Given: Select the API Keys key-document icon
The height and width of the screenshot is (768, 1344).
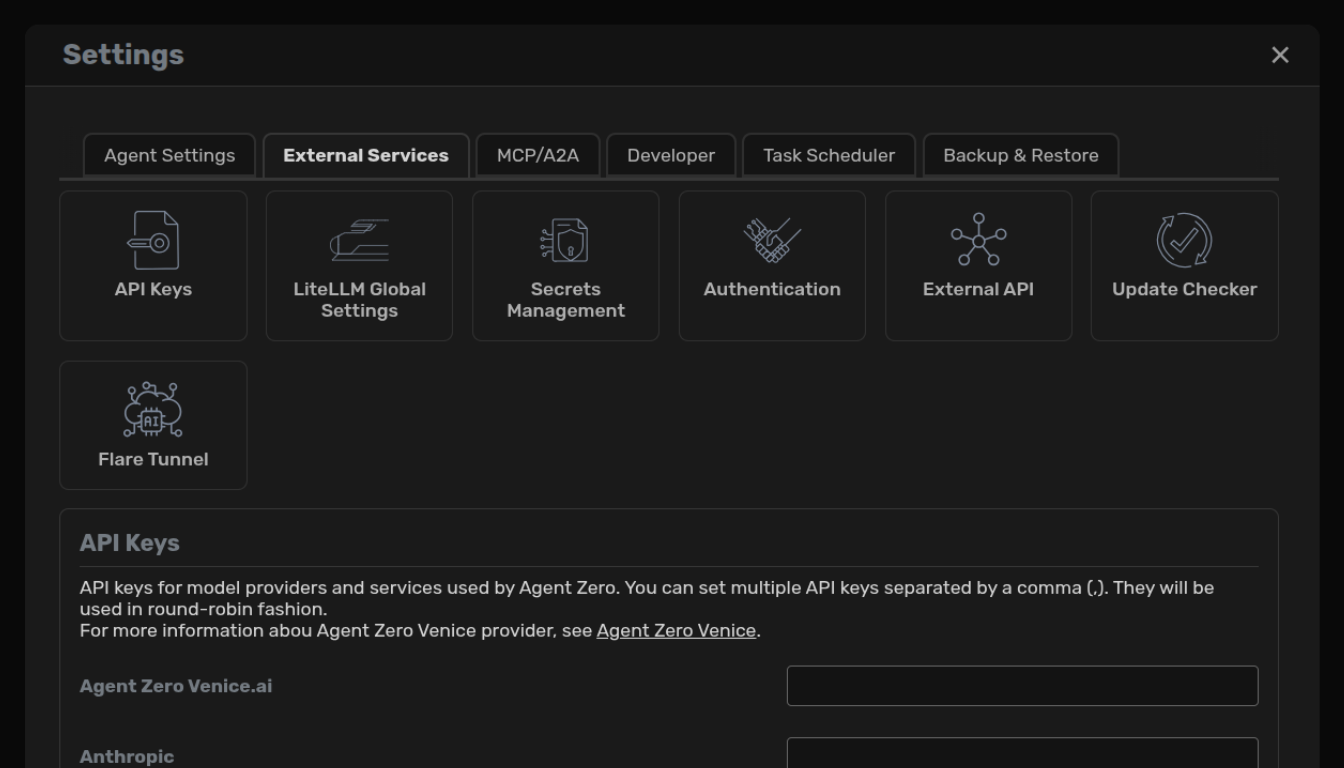Looking at the screenshot, I should (x=153, y=240).
